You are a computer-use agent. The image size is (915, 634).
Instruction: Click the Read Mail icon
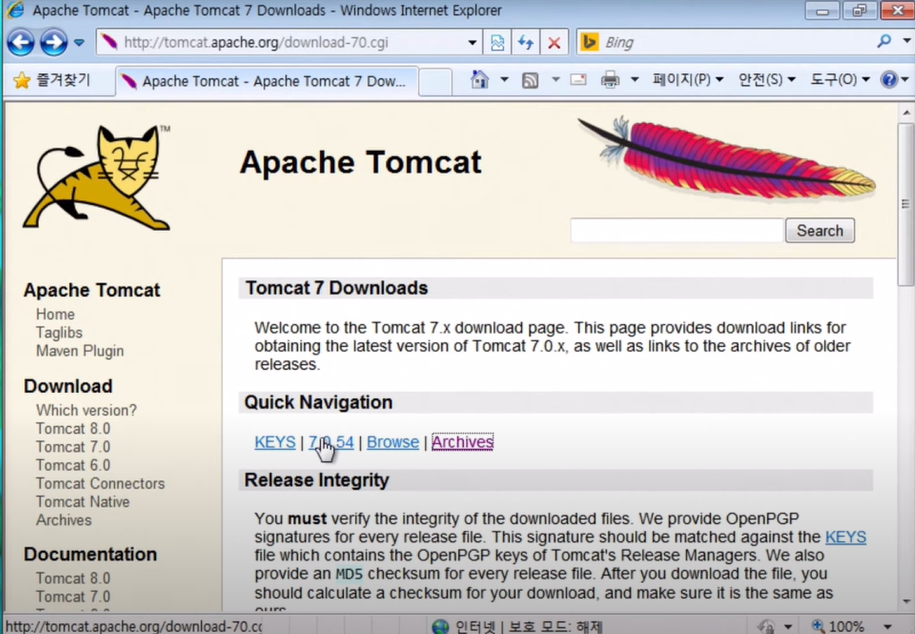[x=578, y=79]
